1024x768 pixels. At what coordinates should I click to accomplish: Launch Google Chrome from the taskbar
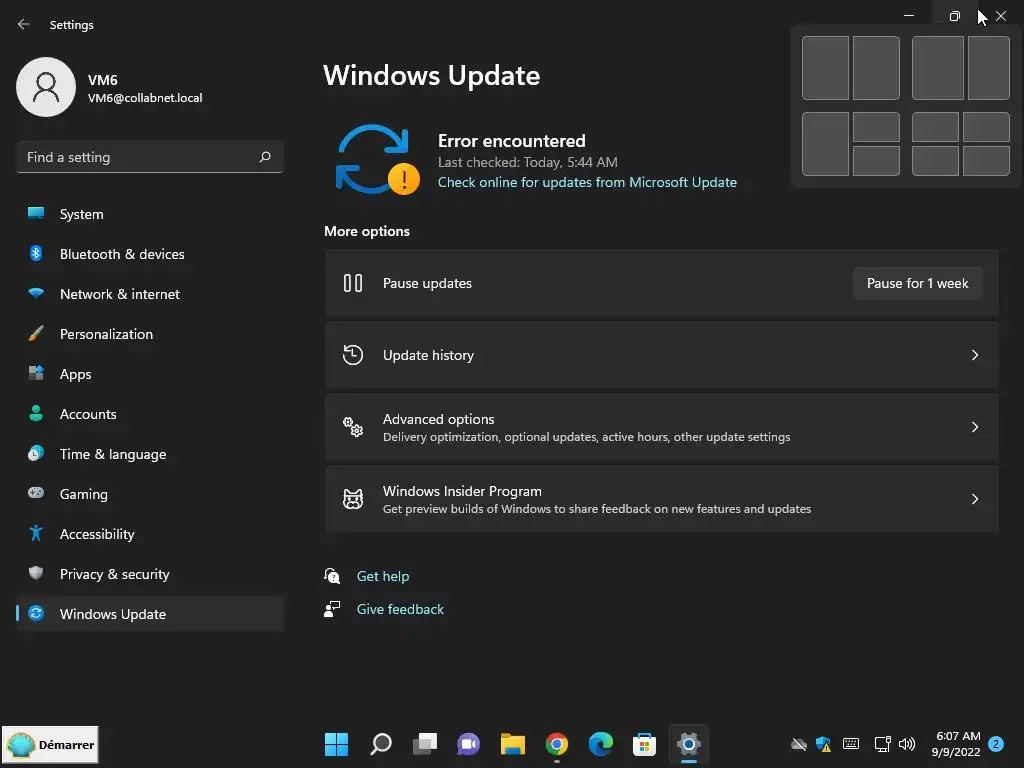(x=556, y=744)
